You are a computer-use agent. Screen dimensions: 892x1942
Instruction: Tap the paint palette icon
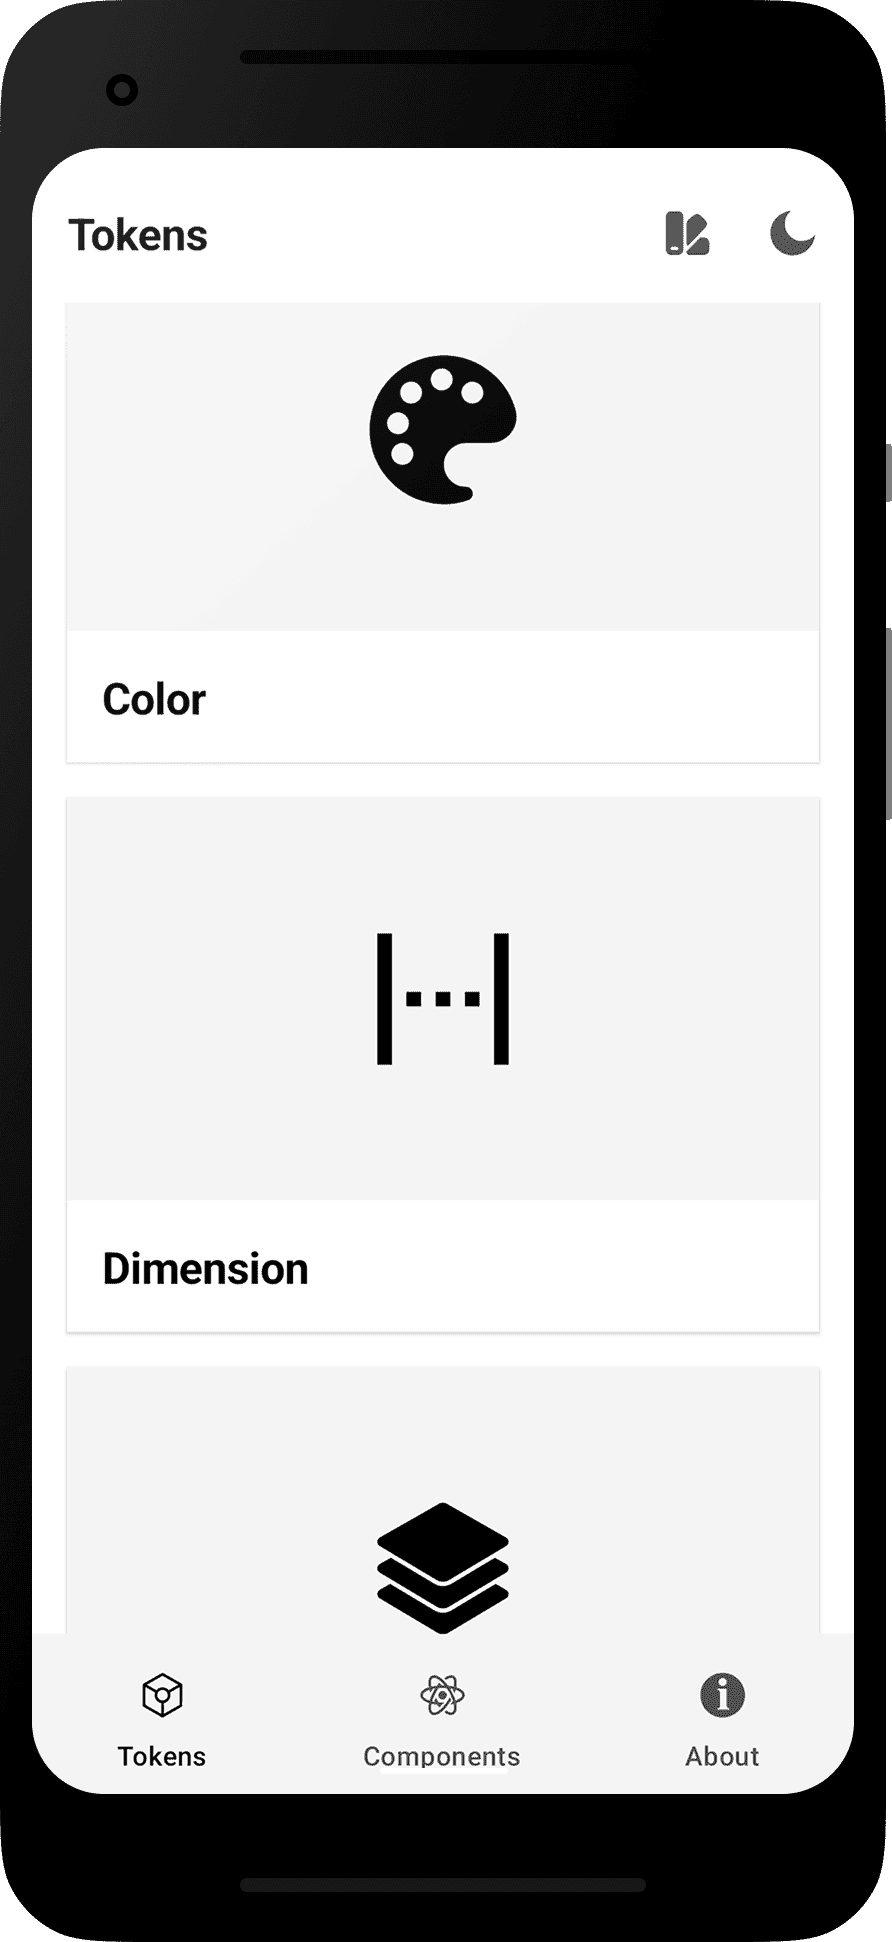[x=443, y=429]
